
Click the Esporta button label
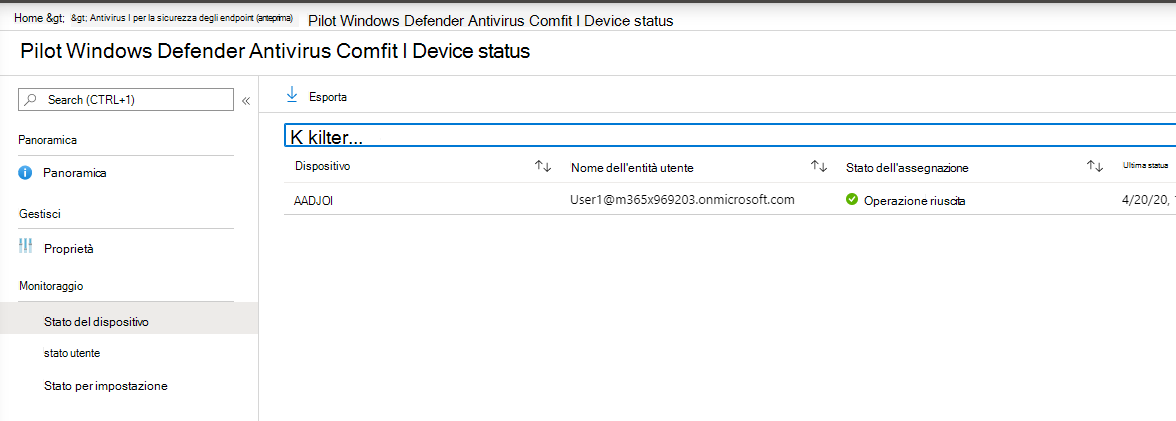328,97
